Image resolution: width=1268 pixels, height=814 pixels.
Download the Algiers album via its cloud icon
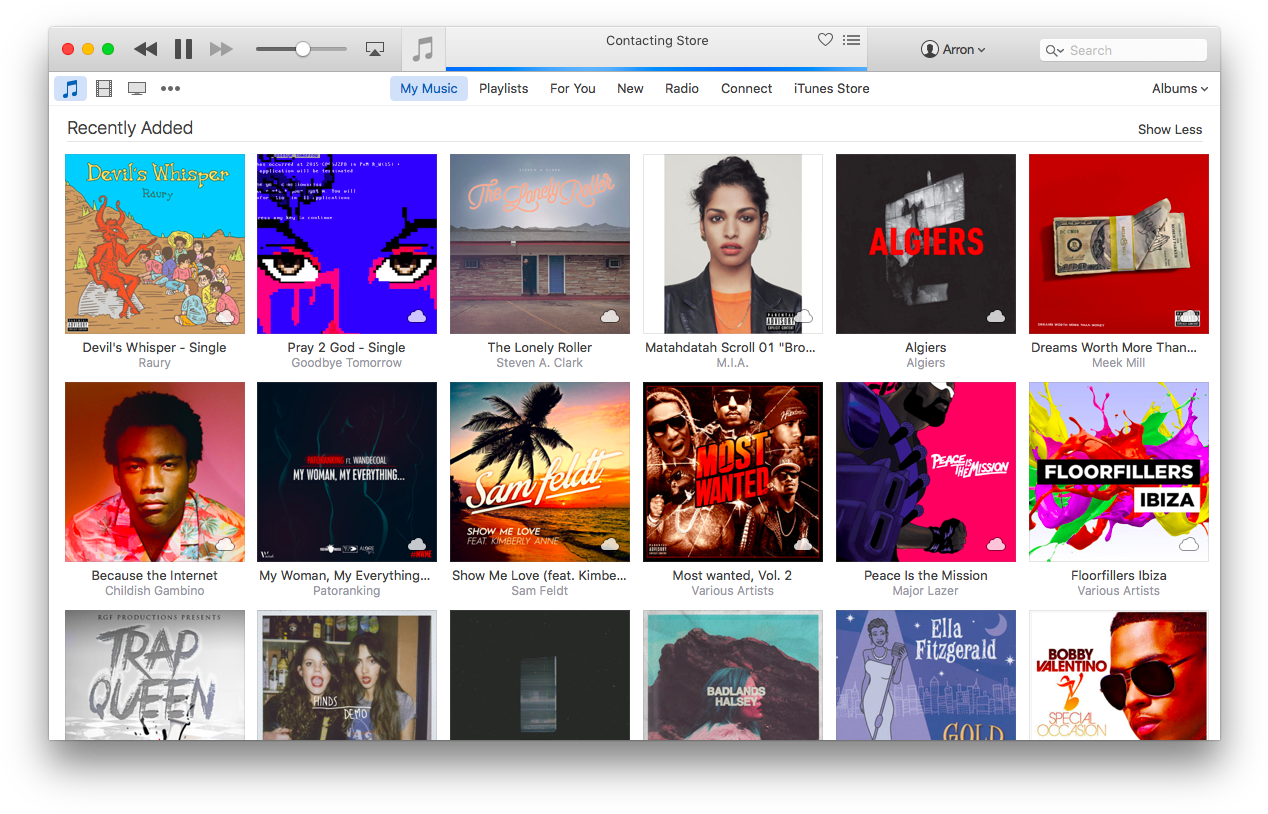996,315
